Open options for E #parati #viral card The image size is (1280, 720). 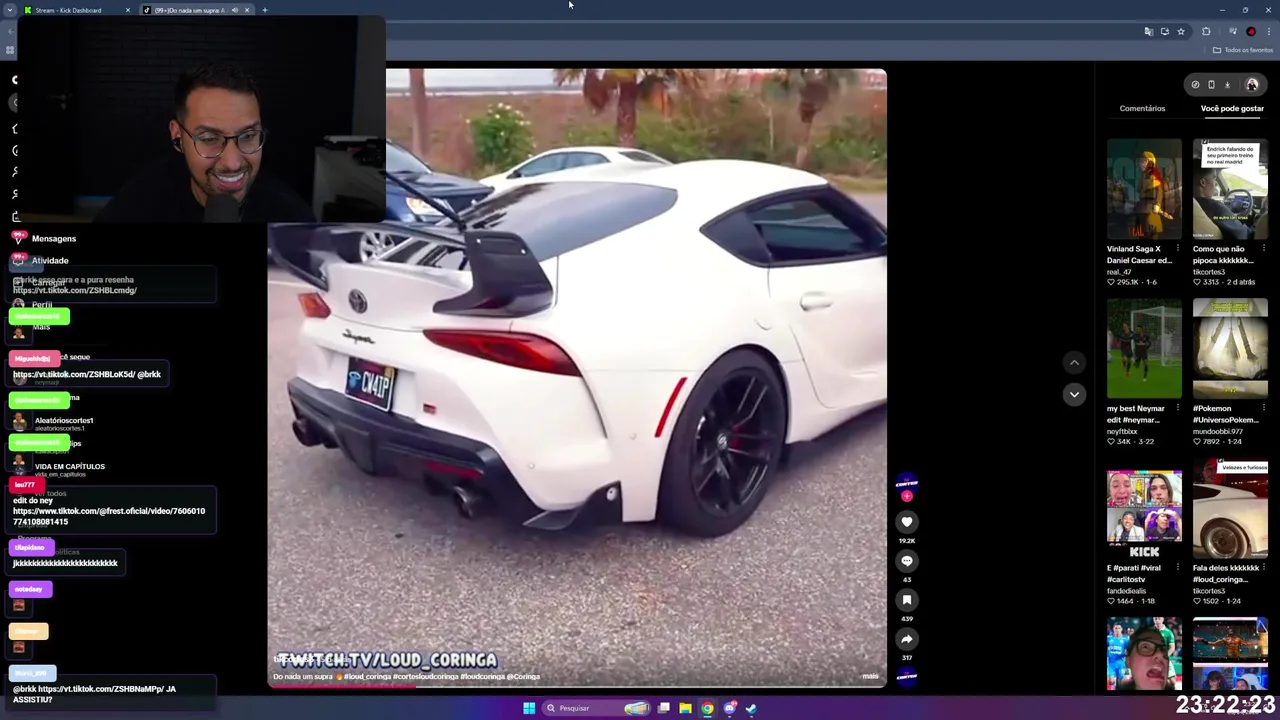tap(1177, 568)
